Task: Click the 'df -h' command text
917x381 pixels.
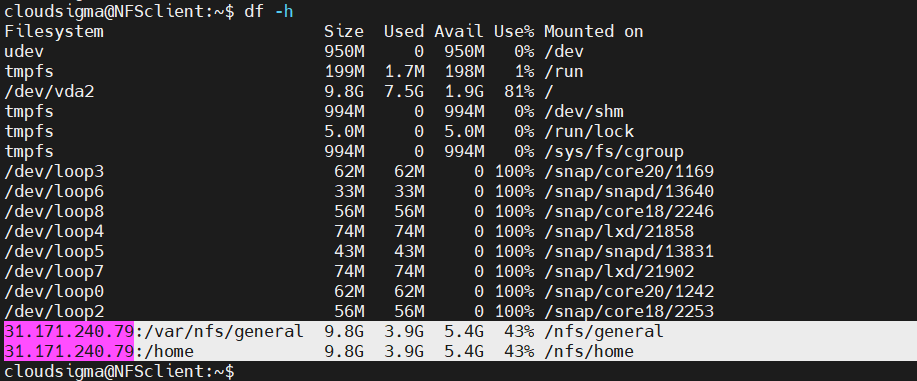Action: (x=268, y=11)
